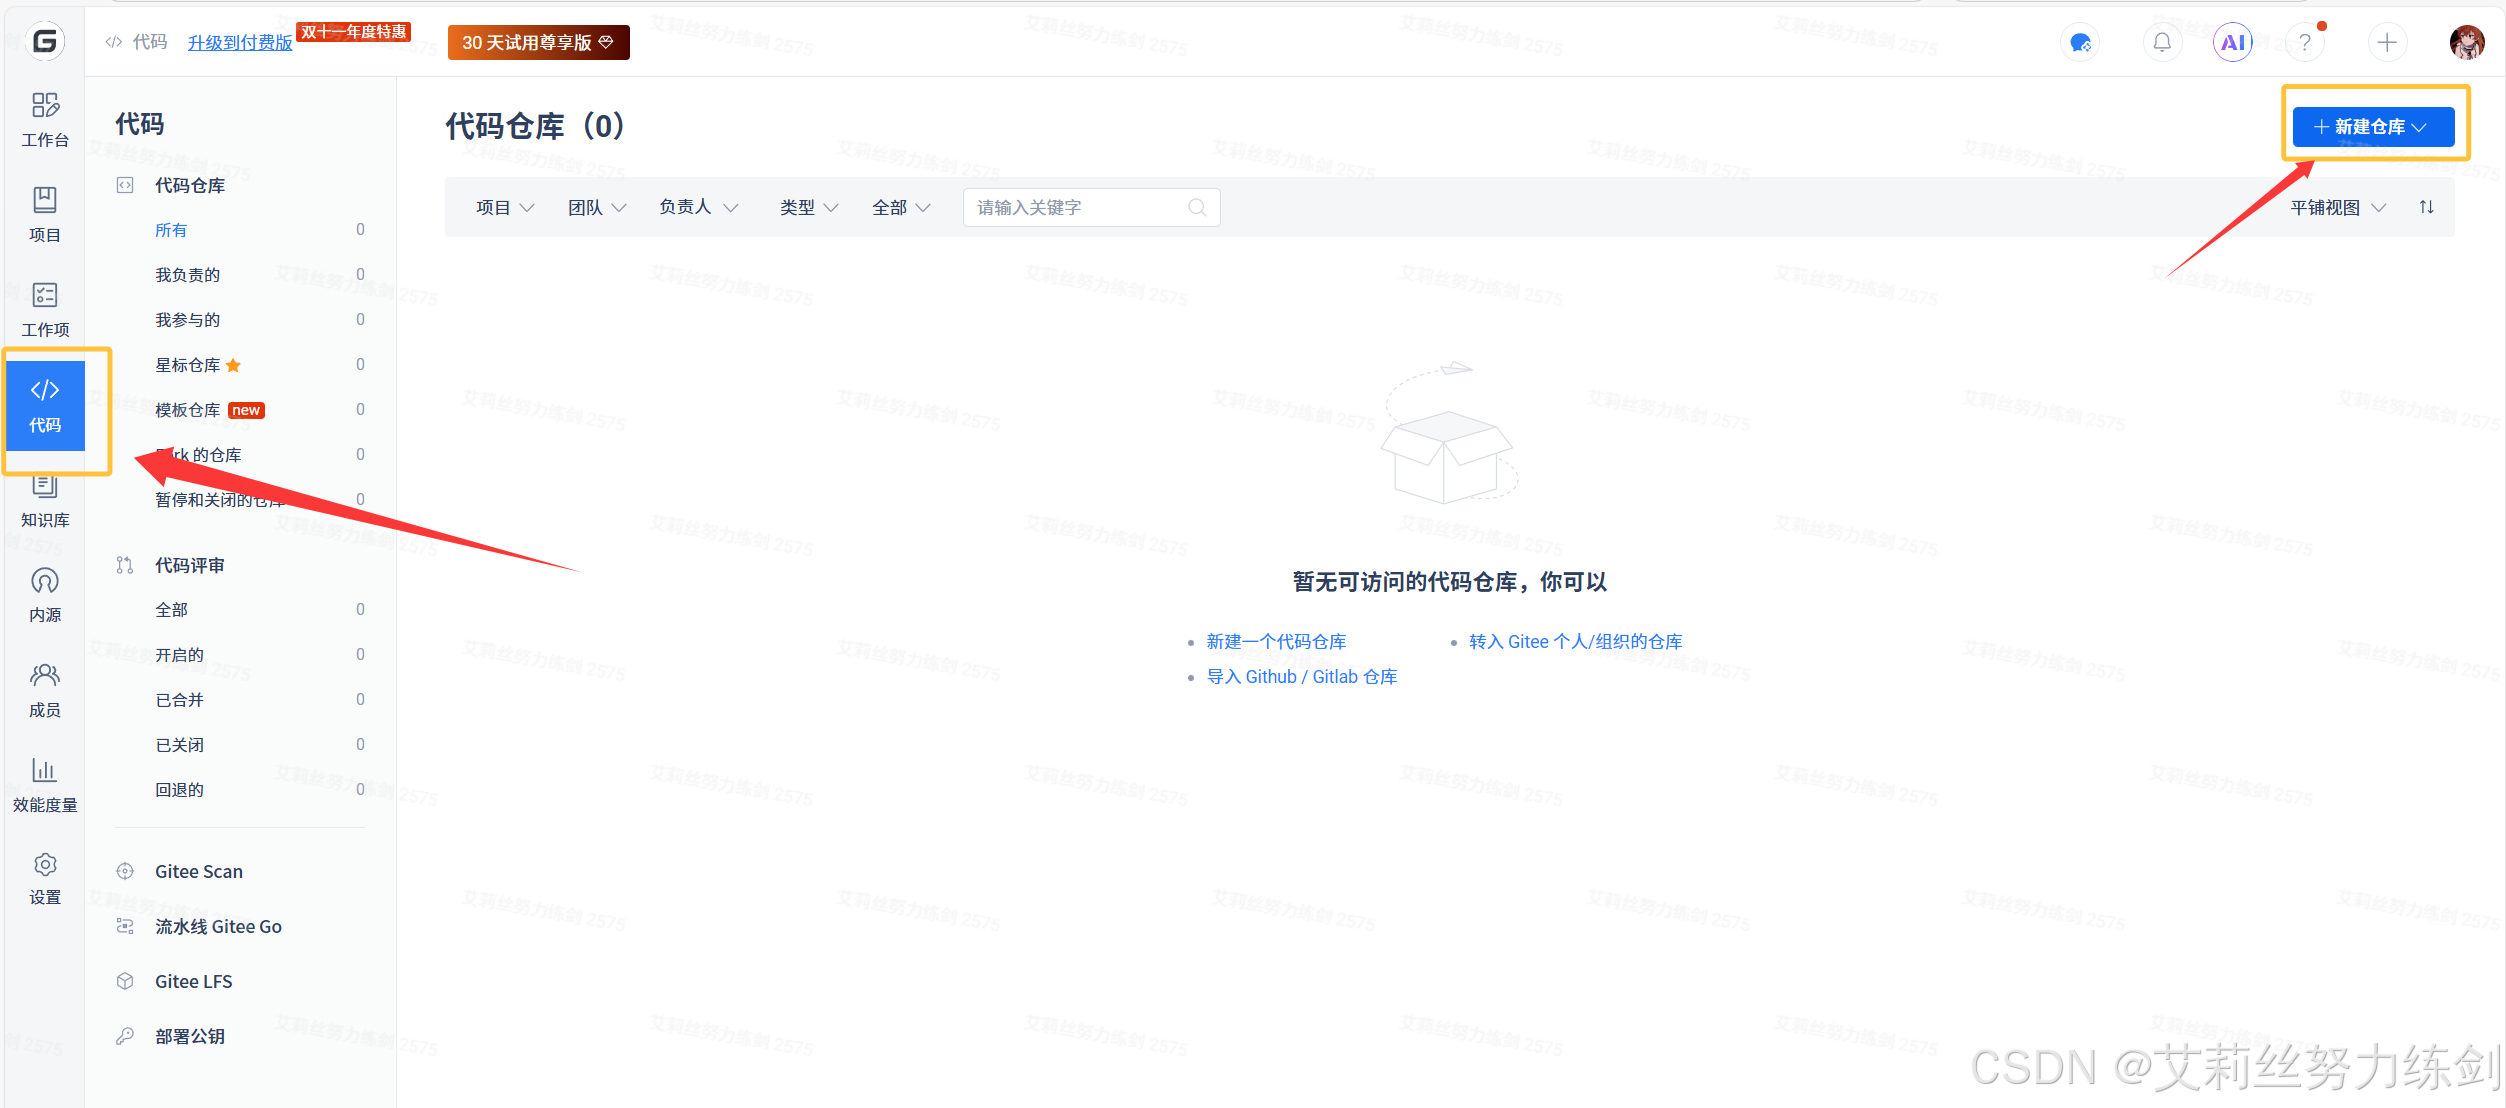The width and height of the screenshot is (2506, 1108).
Task: Click the 新建仓库 button
Action: click(x=2372, y=127)
